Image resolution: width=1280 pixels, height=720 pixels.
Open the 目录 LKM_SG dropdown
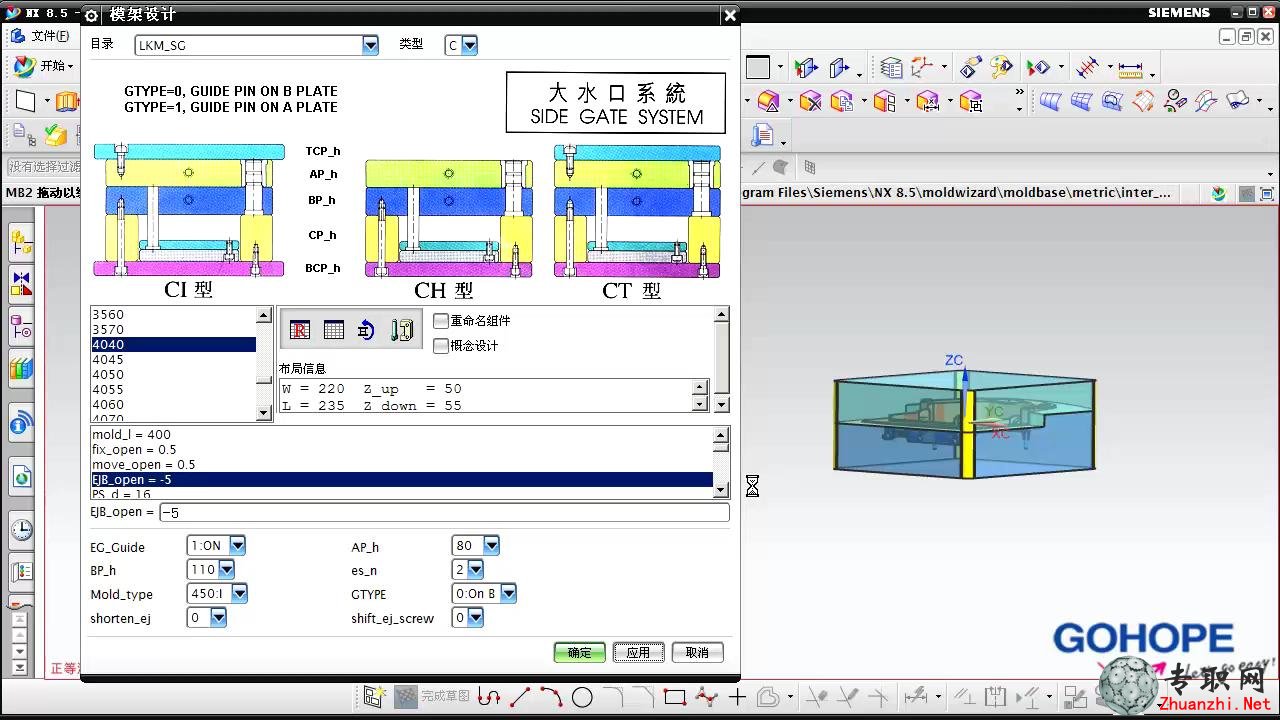(371, 45)
